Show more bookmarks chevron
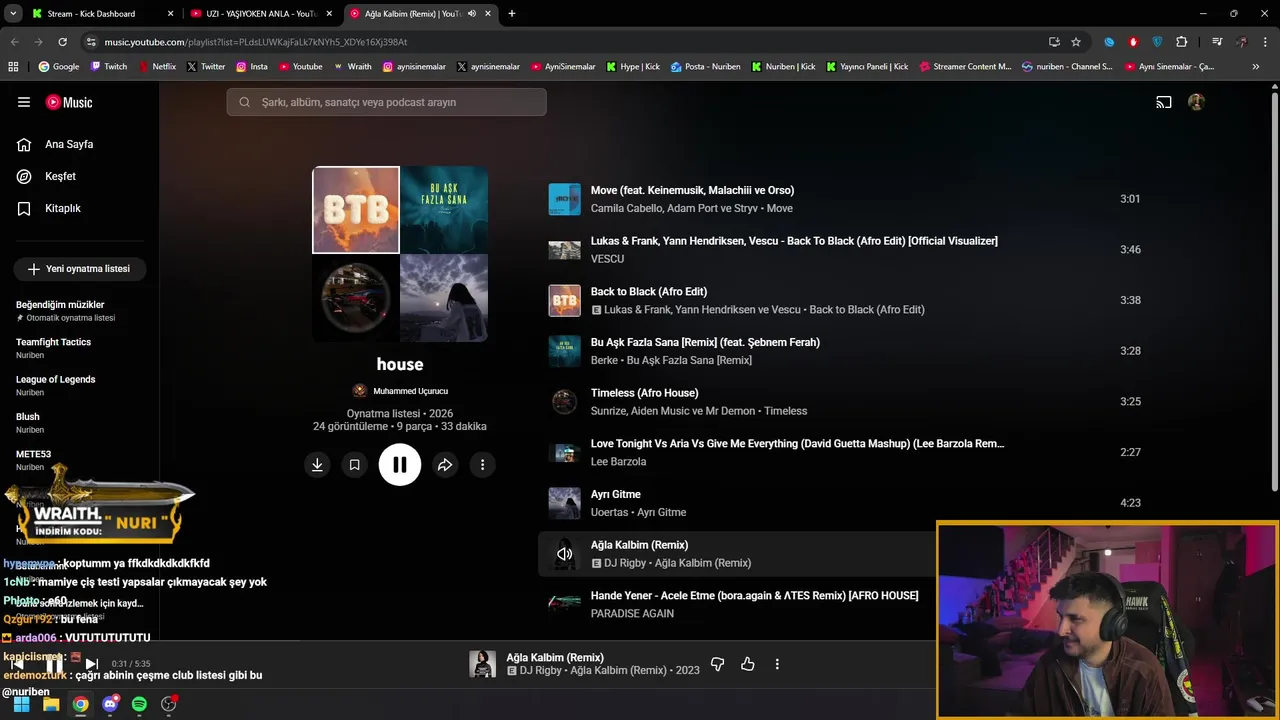Screen dimensions: 1280x720 click(1256, 67)
